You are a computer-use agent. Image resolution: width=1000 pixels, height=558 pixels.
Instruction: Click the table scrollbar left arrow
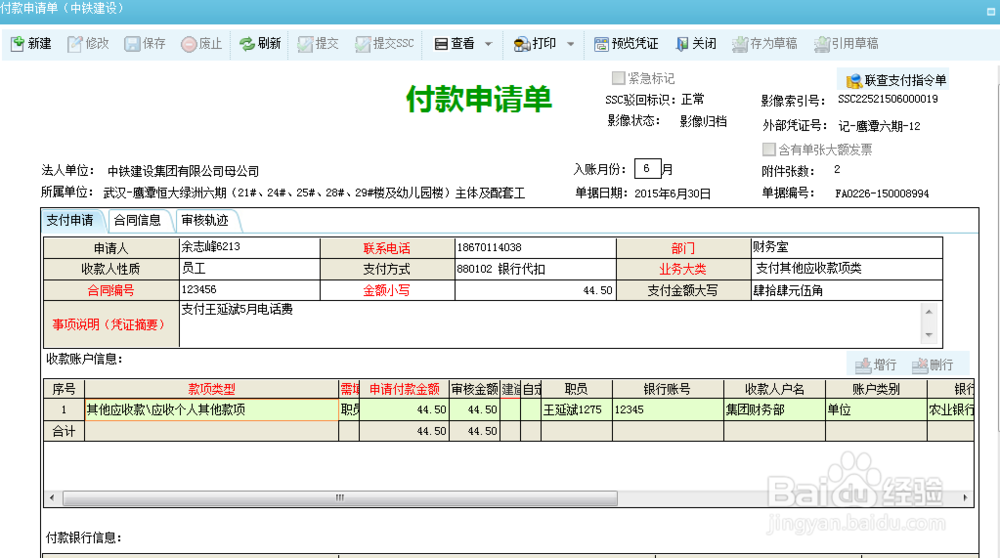coord(52,497)
